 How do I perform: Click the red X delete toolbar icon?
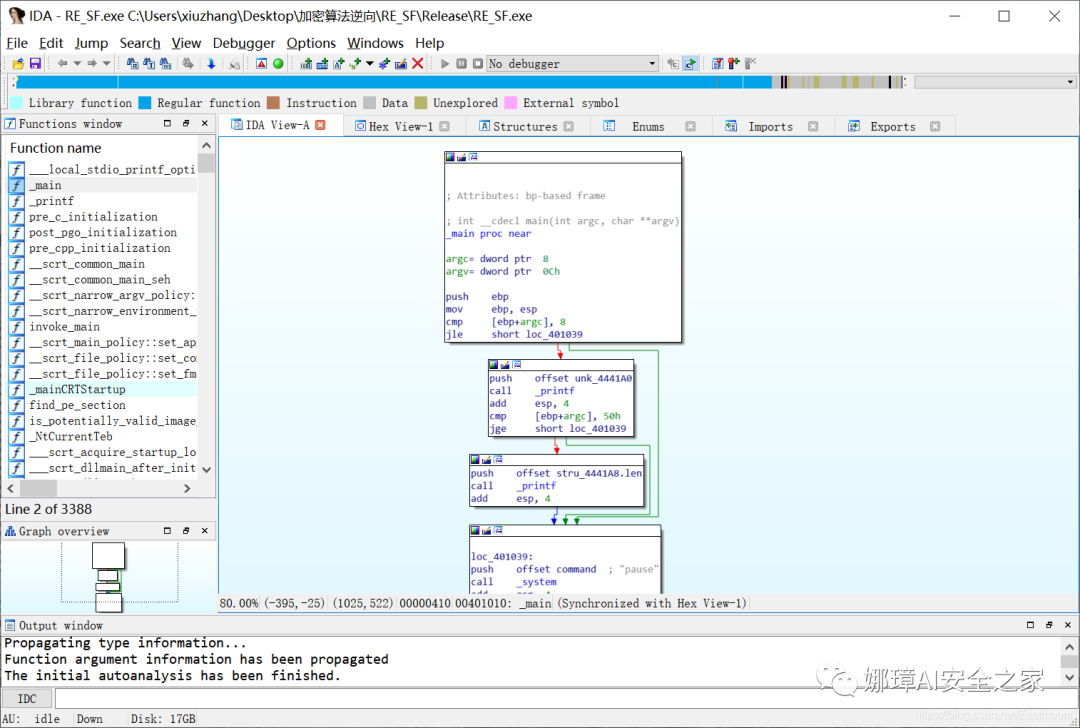point(417,63)
